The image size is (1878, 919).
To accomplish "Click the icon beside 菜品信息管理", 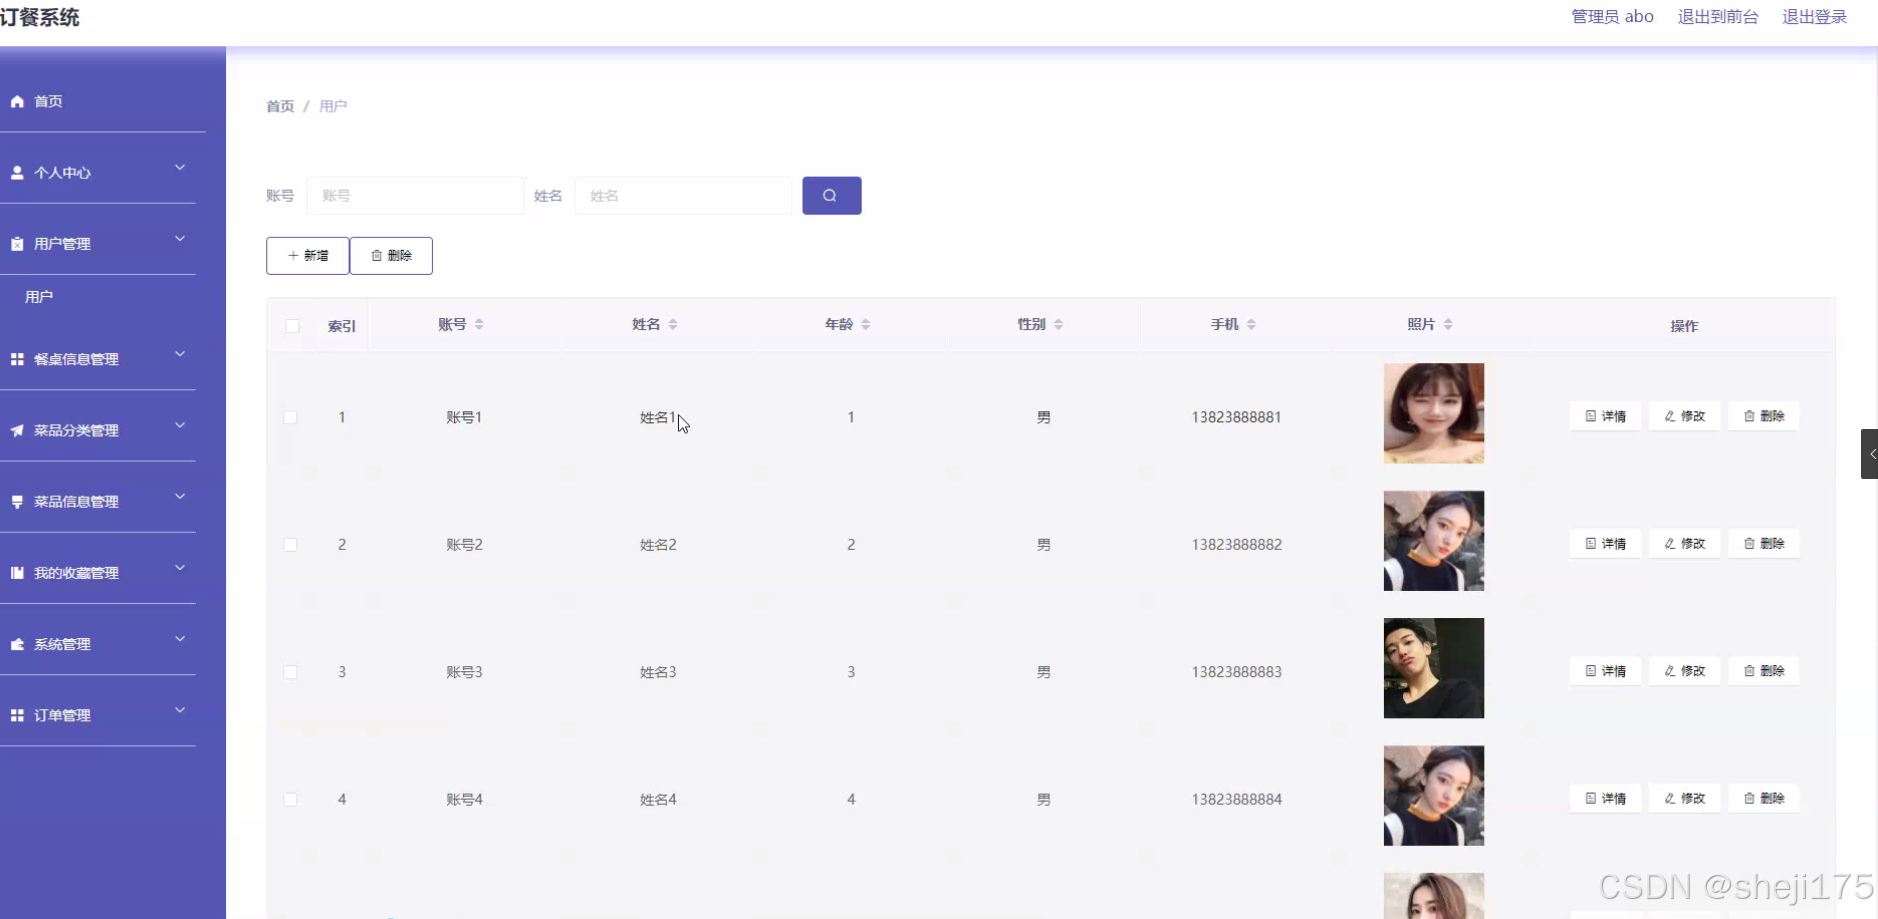I will (x=17, y=501).
